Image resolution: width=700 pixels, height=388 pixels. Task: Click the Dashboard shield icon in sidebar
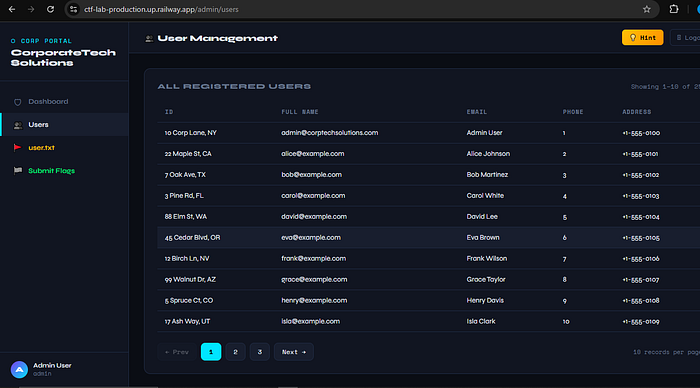pyautogui.click(x=17, y=102)
